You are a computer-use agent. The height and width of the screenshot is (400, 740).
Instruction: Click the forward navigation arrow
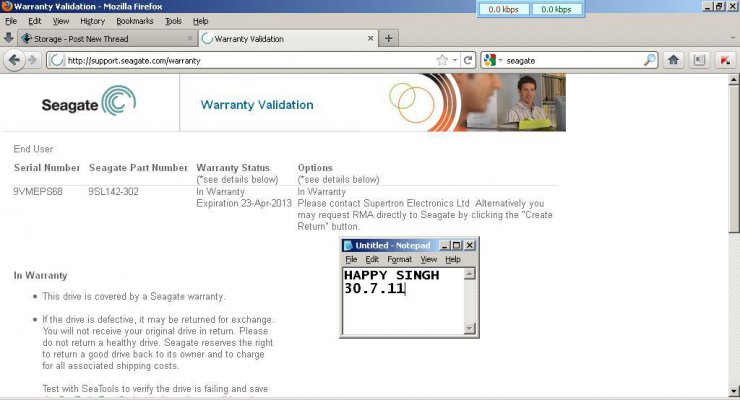[x=32, y=60]
